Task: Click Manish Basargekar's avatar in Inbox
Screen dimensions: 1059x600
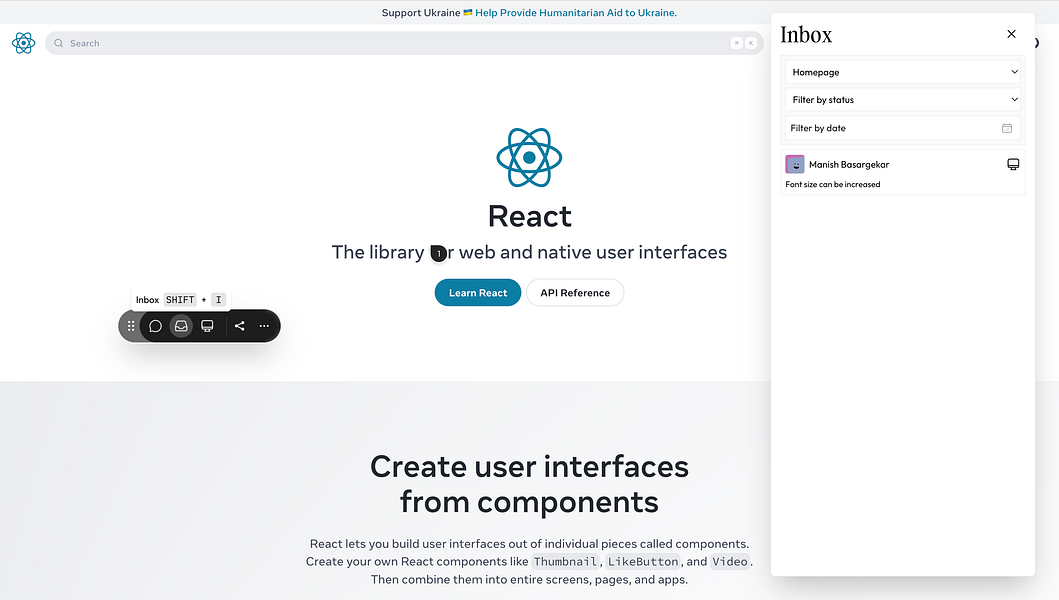Action: pos(795,164)
